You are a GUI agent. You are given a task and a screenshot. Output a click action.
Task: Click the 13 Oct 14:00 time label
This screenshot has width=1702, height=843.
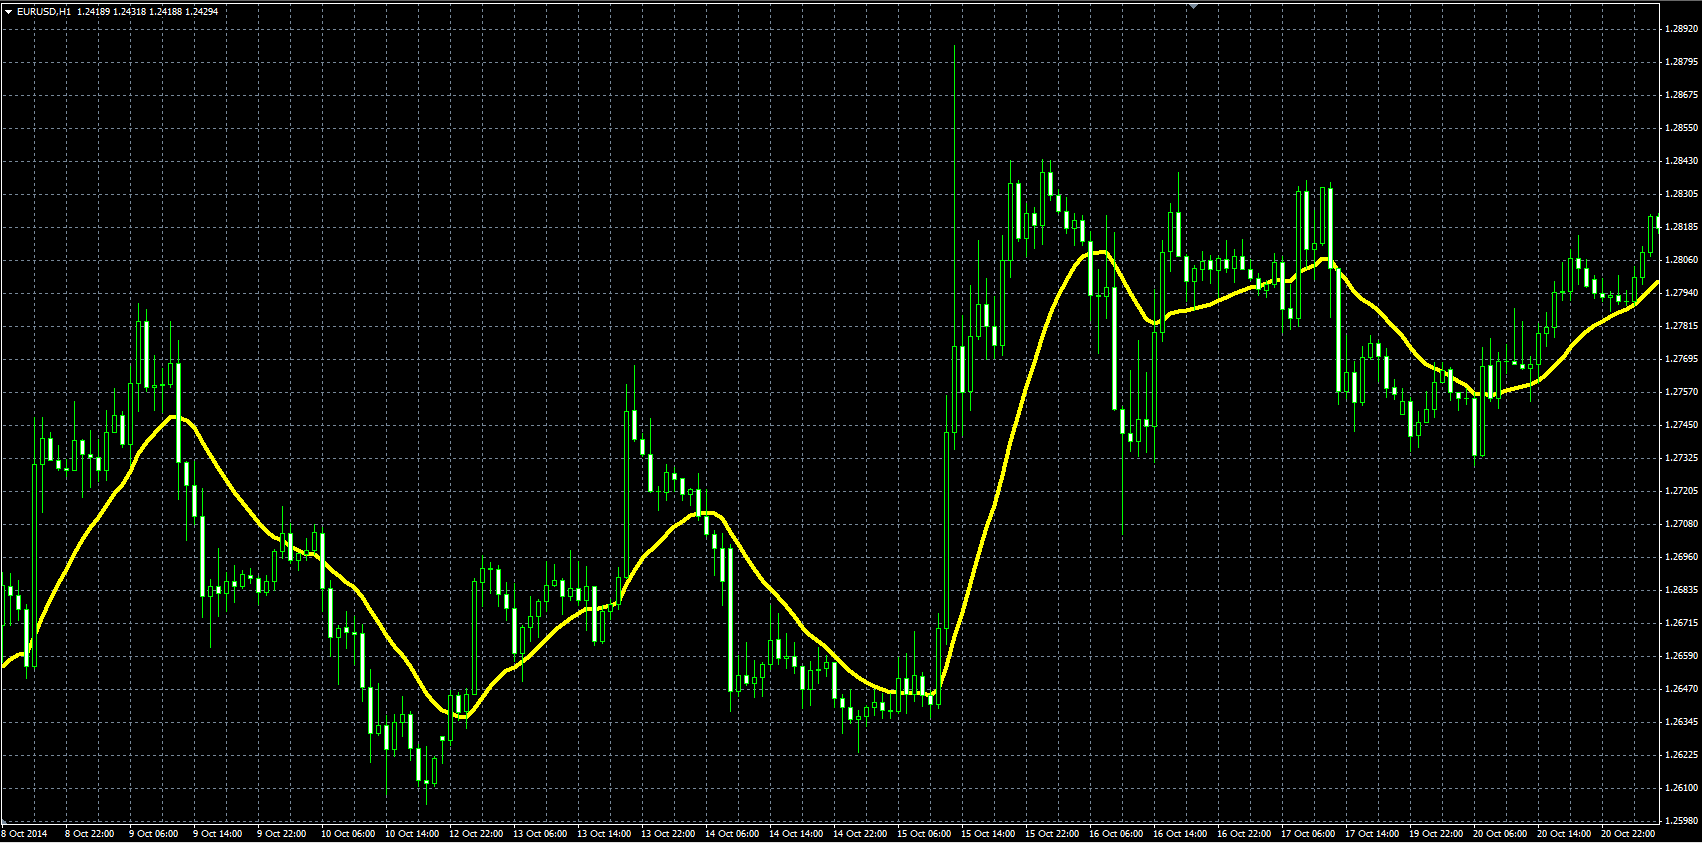pos(604,834)
